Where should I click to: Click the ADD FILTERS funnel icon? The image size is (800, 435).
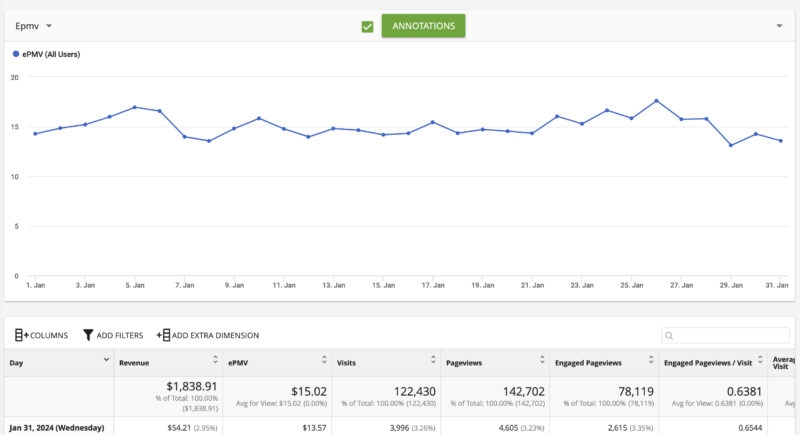pos(88,335)
